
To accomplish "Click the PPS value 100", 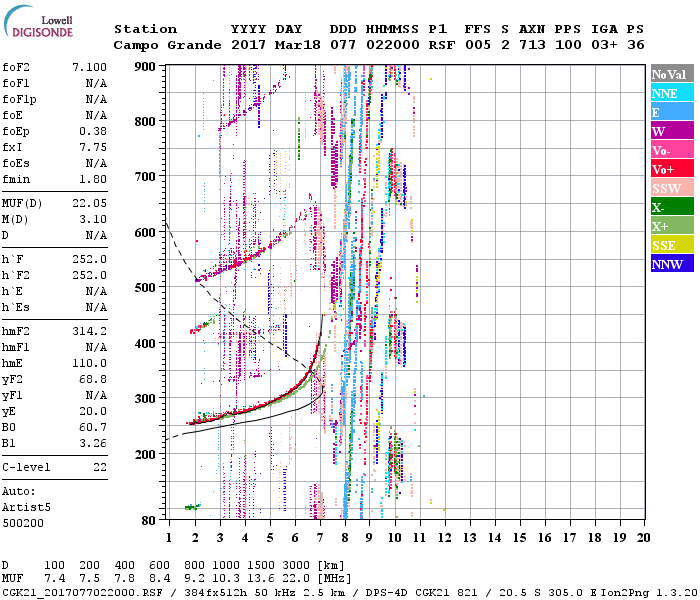I will coord(568,45).
